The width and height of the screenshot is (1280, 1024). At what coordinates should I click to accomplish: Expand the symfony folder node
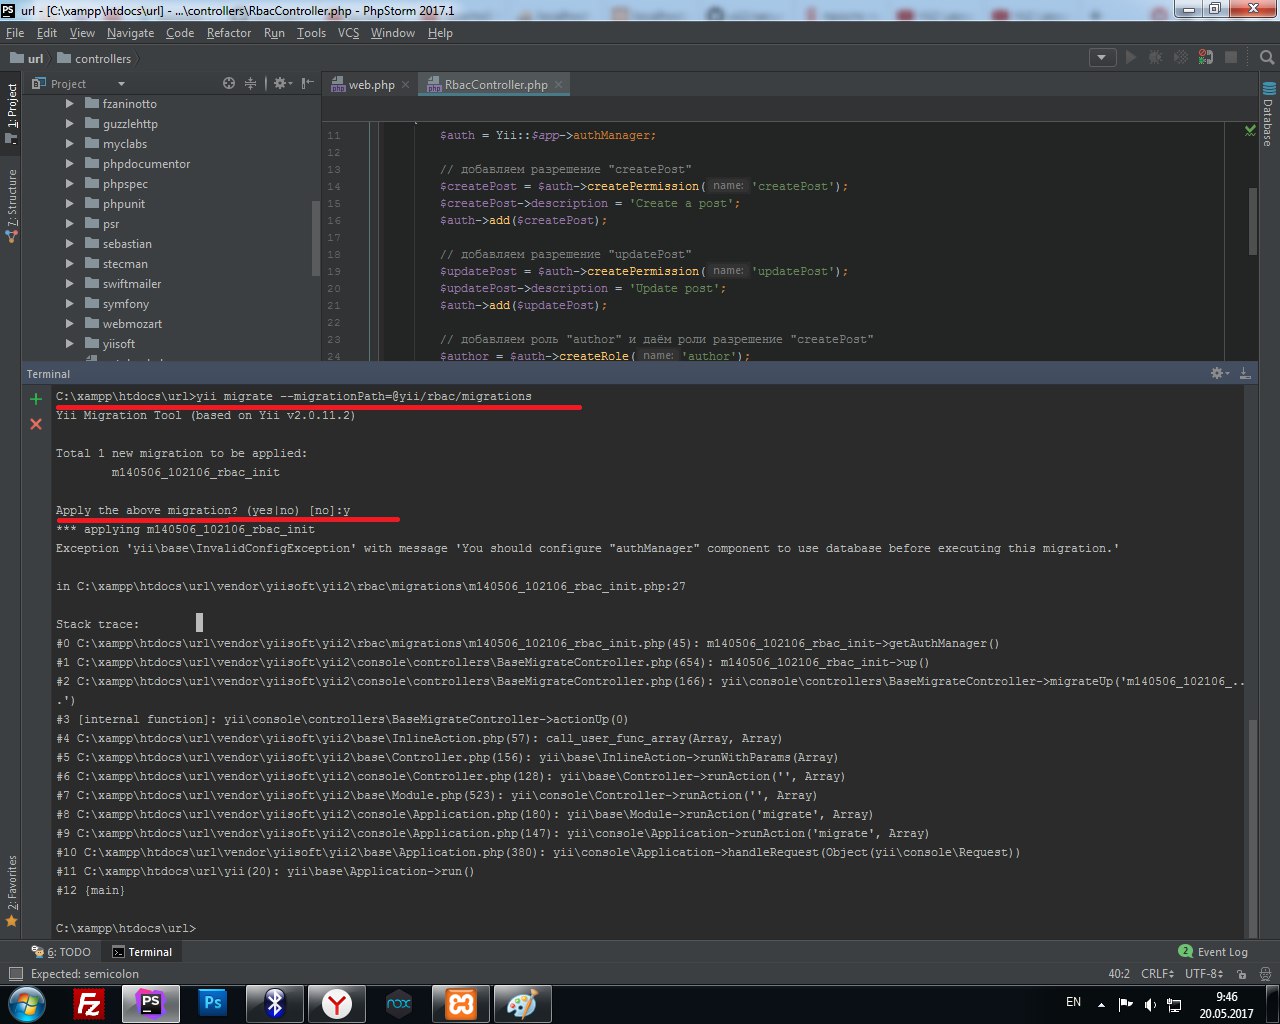pos(70,304)
